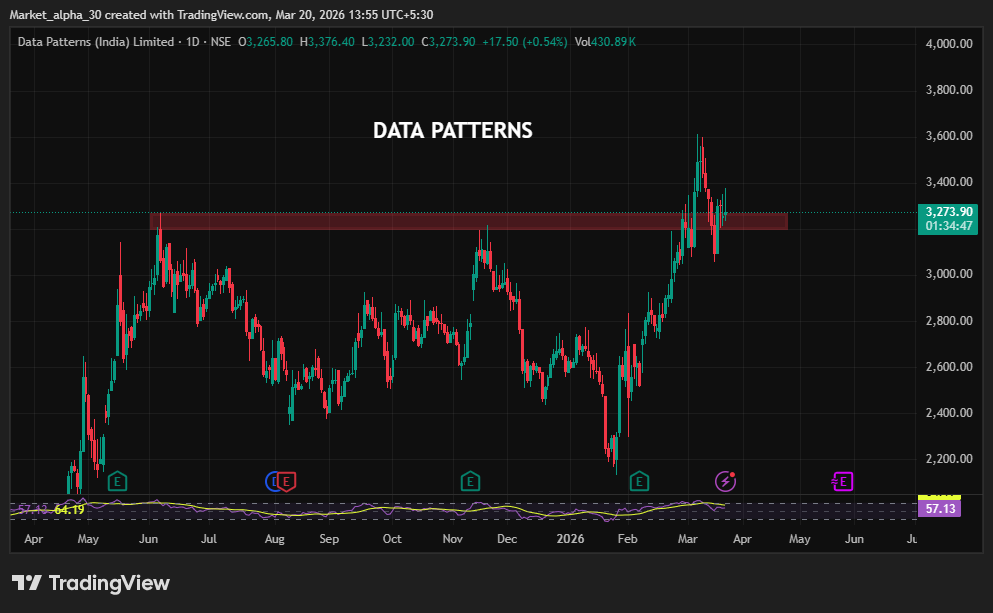The width and height of the screenshot is (993, 613).
Task: Click the blue D dividend icon above Aug
Action: tap(273, 482)
